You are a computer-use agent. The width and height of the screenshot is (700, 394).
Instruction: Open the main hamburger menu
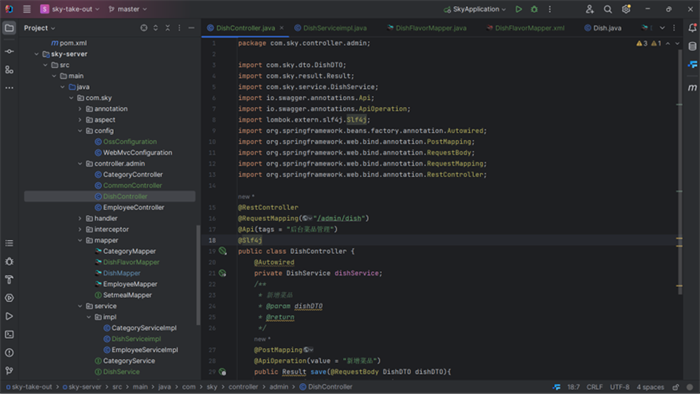27,9
